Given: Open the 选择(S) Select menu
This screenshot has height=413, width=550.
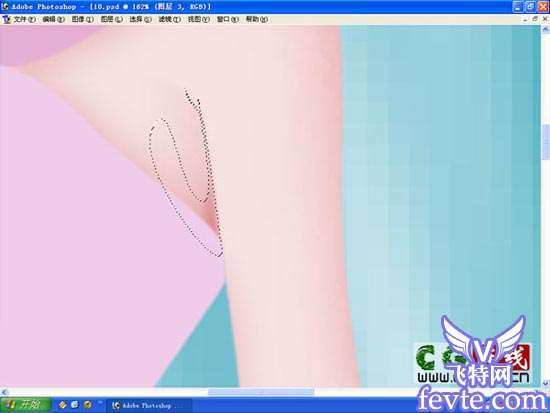Looking at the screenshot, I should [x=140, y=19].
